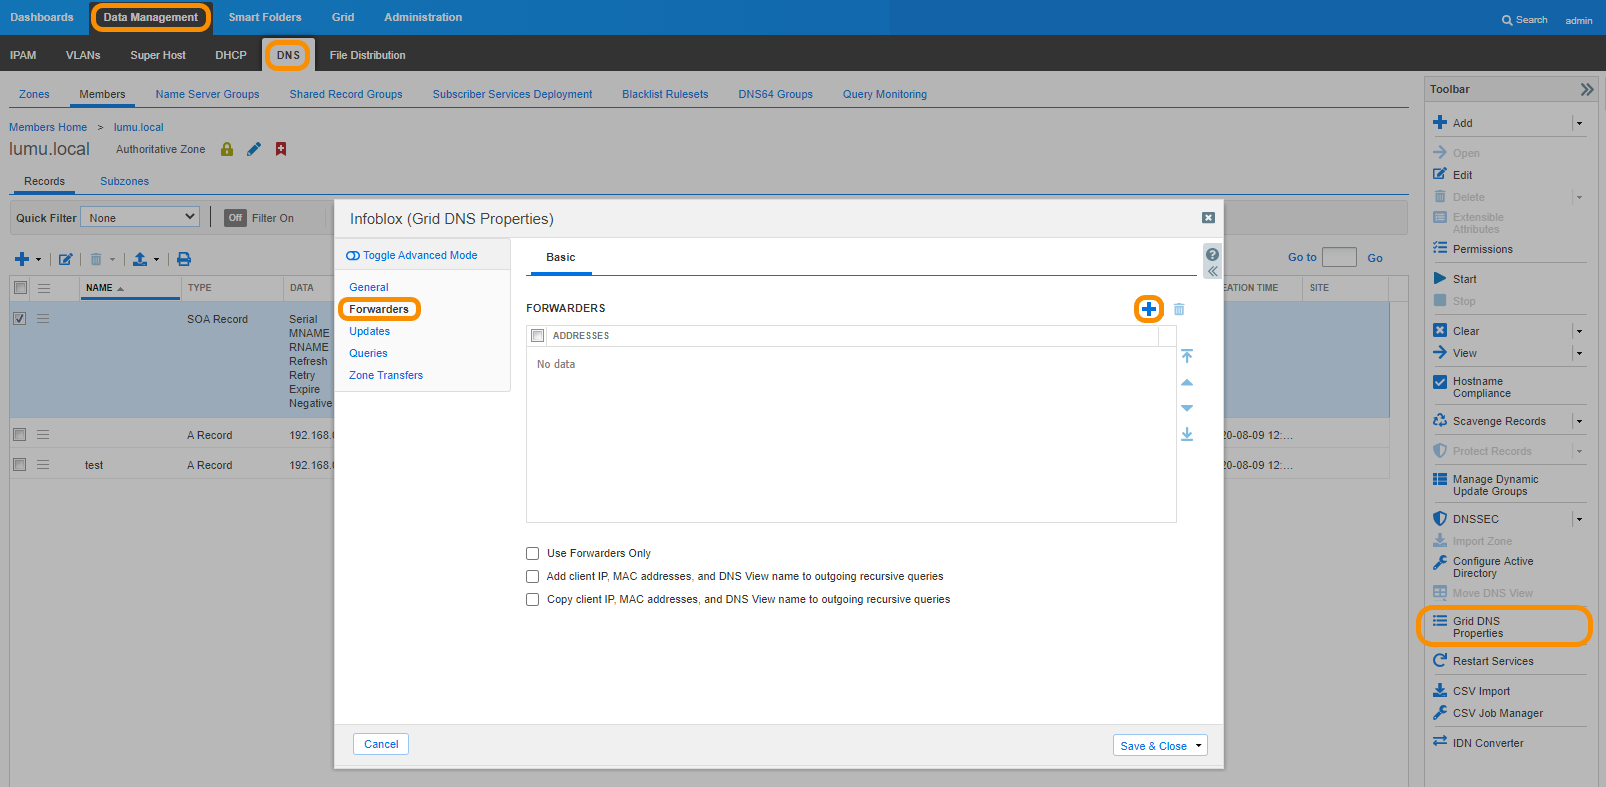Screen dimensions: 1606x787
Task: Switch to the Zone Transfers section
Action: (x=386, y=375)
